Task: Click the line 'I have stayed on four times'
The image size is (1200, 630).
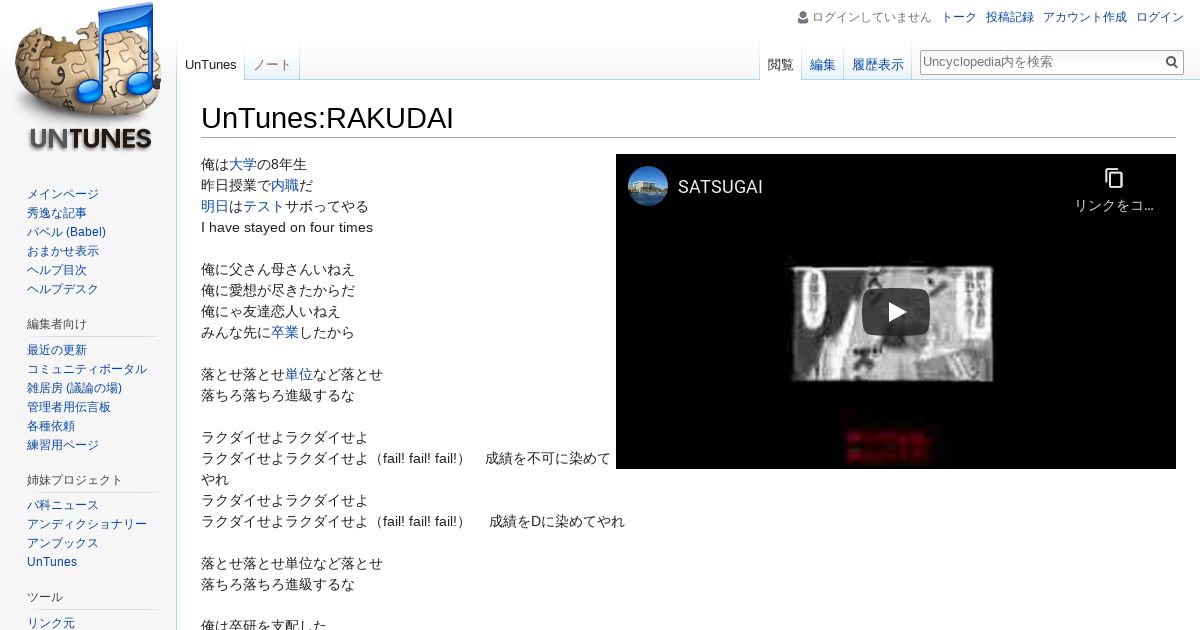Action: [x=287, y=227]
